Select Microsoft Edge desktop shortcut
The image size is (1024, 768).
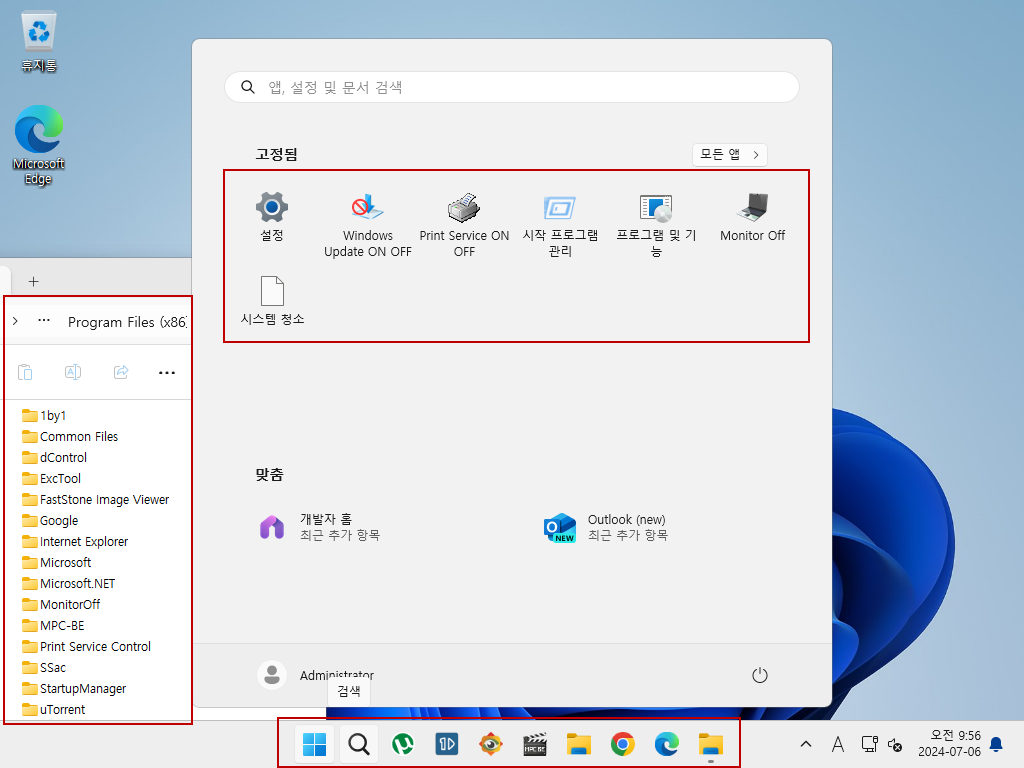click(39, 145)
